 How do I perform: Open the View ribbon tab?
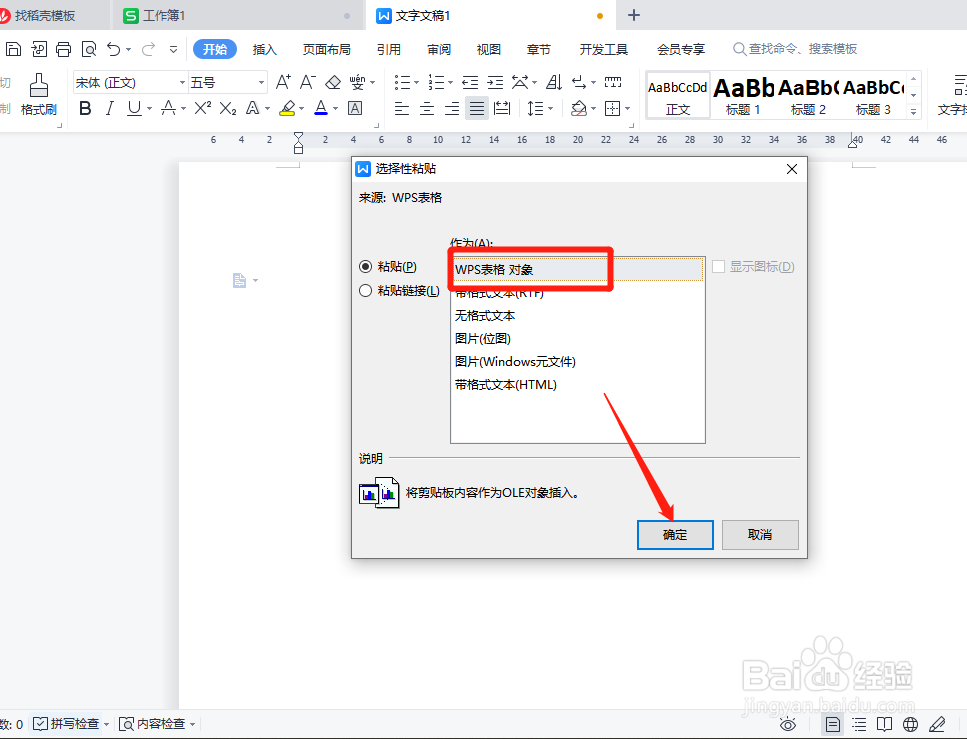pos(488,49)
